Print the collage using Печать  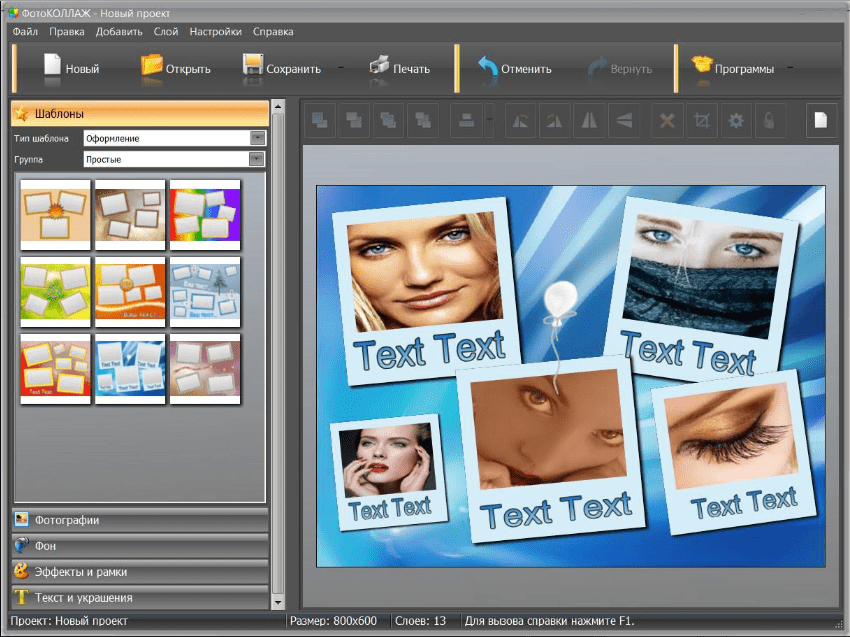[399, 69]
